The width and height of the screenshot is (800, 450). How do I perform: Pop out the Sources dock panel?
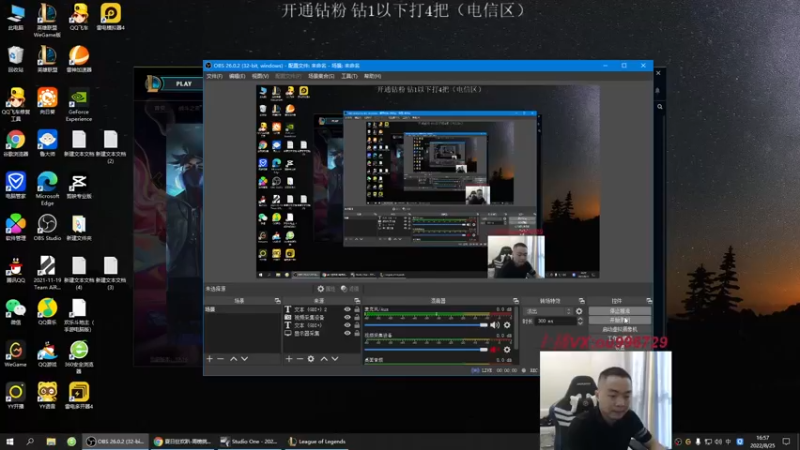(x=357, y=301)
